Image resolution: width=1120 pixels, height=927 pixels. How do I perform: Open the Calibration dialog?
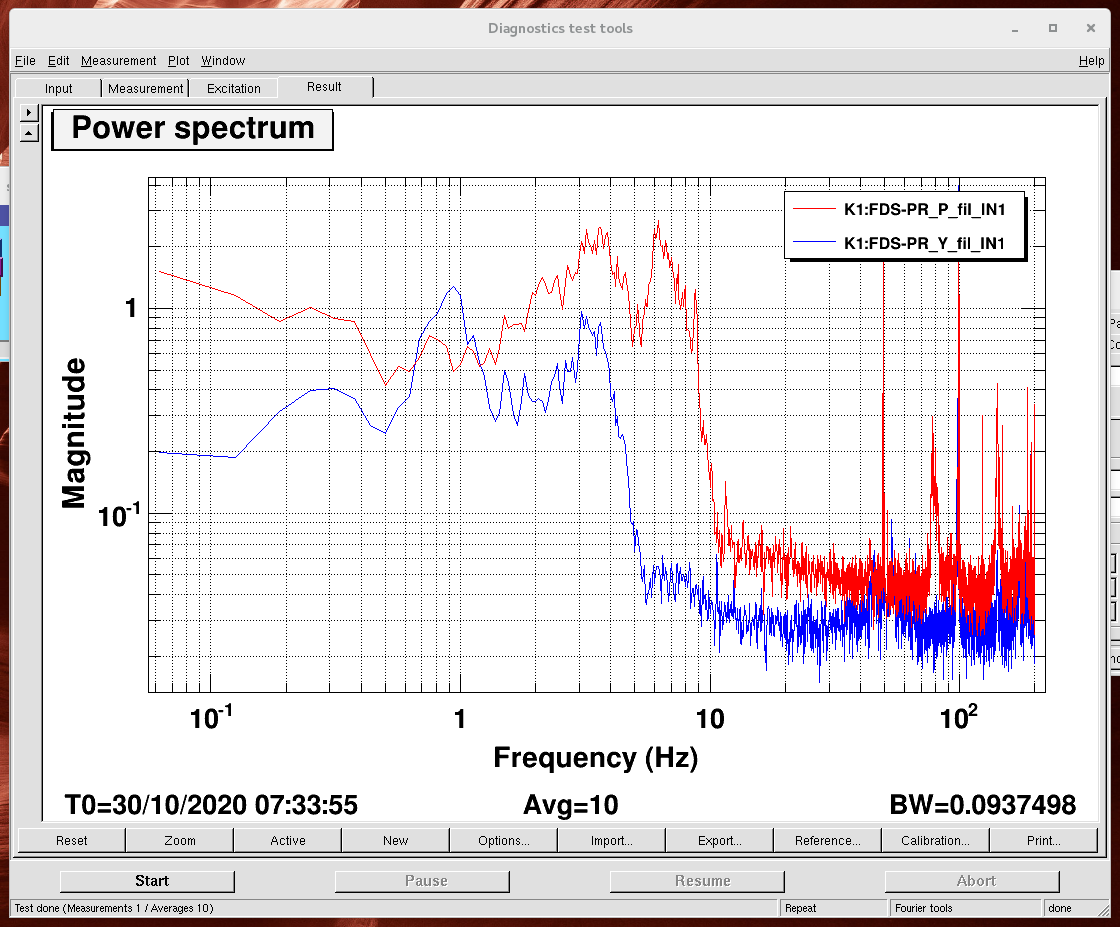tap(935, 840)
